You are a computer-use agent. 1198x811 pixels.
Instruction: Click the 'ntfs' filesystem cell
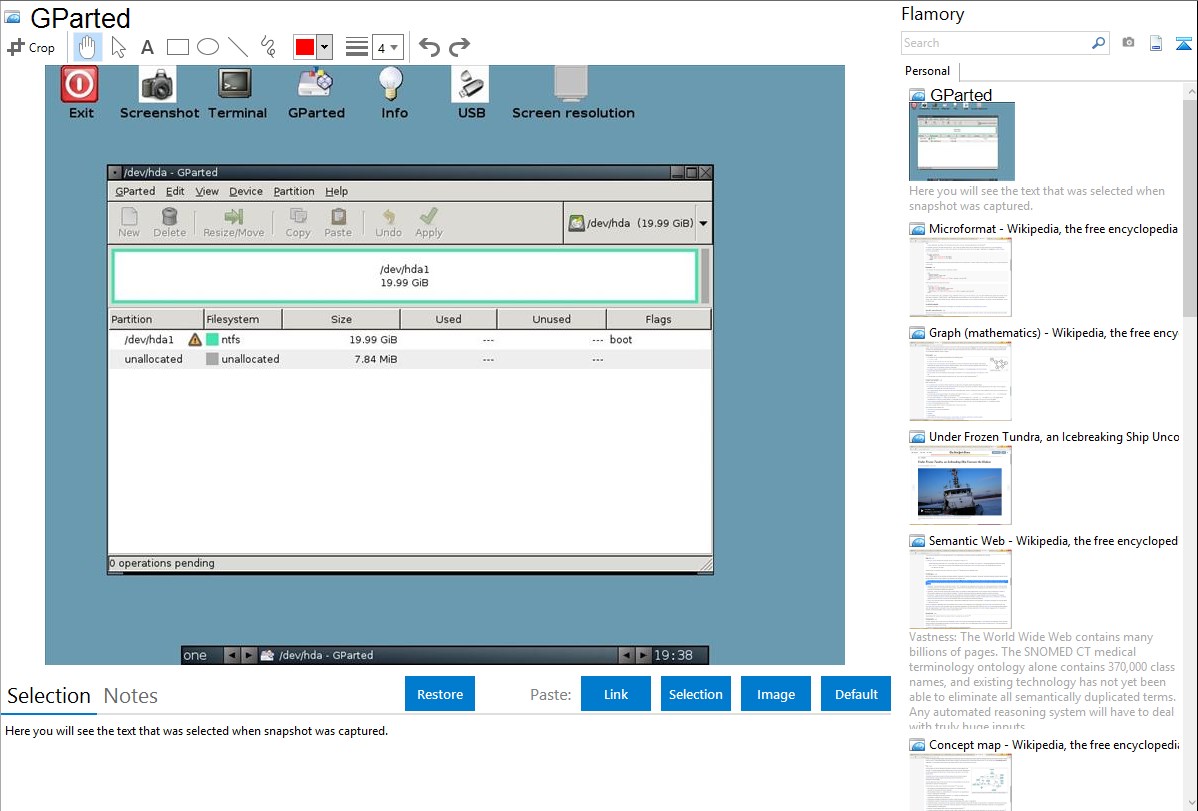pos(230,339)
